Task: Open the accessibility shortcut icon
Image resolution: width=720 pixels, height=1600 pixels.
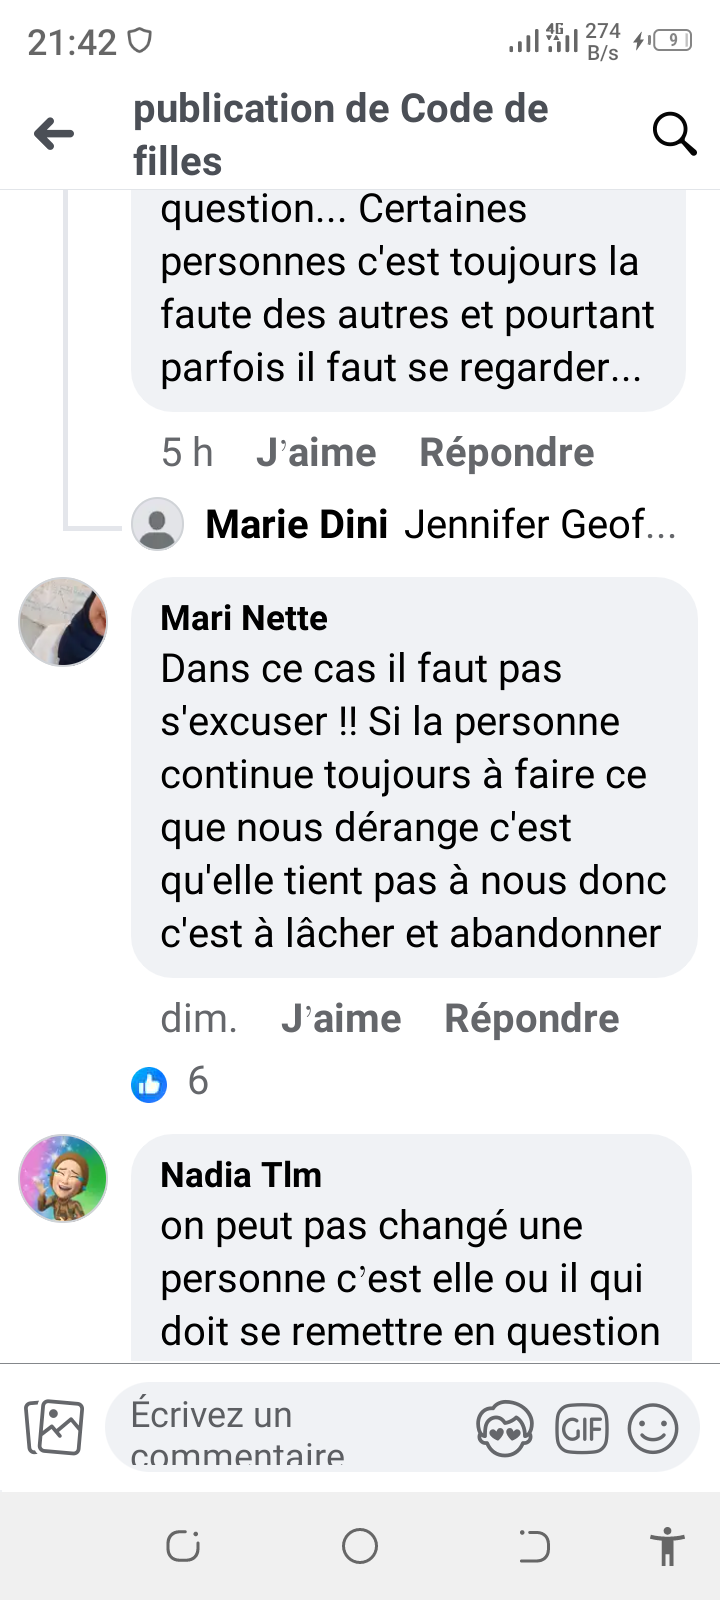Action: [x=667, y=1546]
